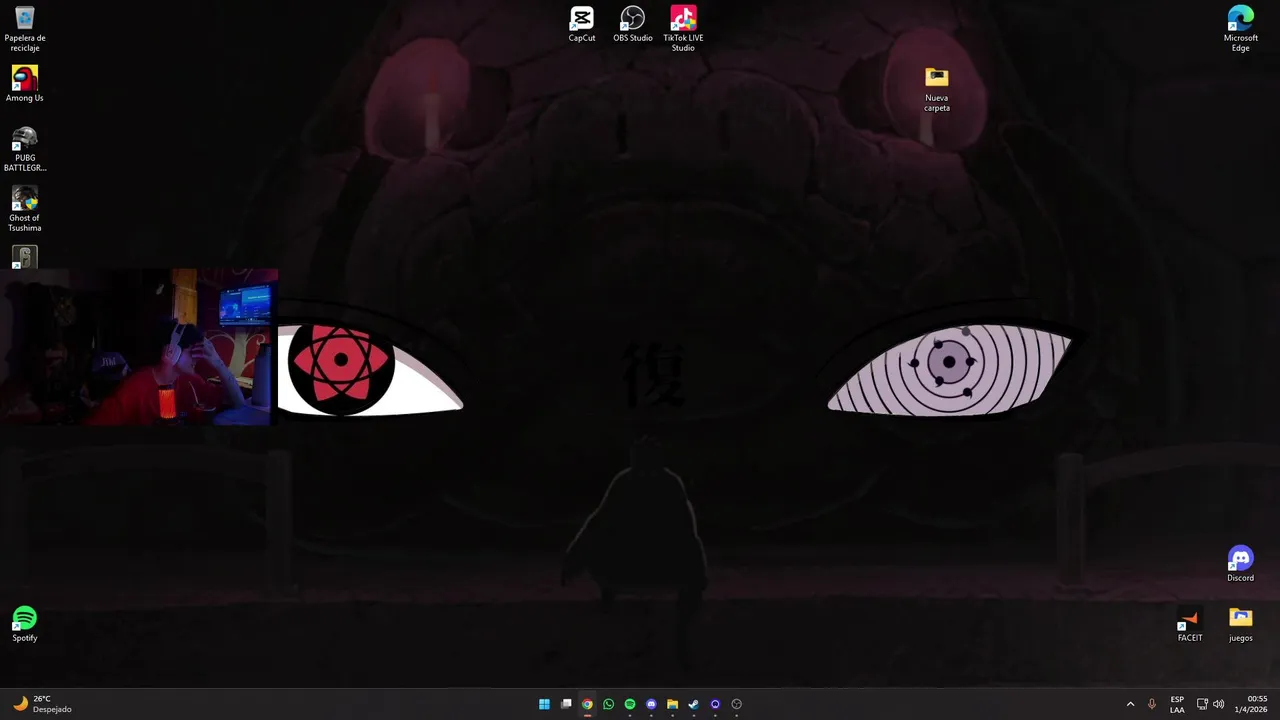Select the Microsoft Edge desktop icon
1280x720 pixels.
coord(1241,29)
